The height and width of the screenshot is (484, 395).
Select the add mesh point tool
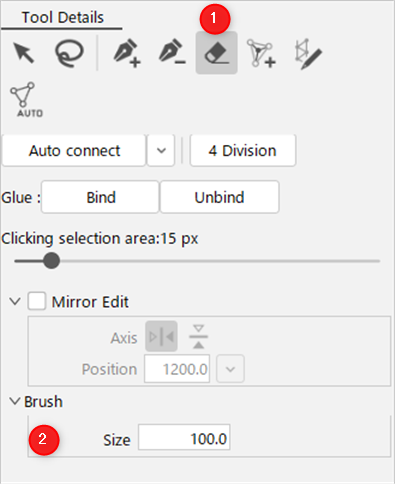(261, 53)
